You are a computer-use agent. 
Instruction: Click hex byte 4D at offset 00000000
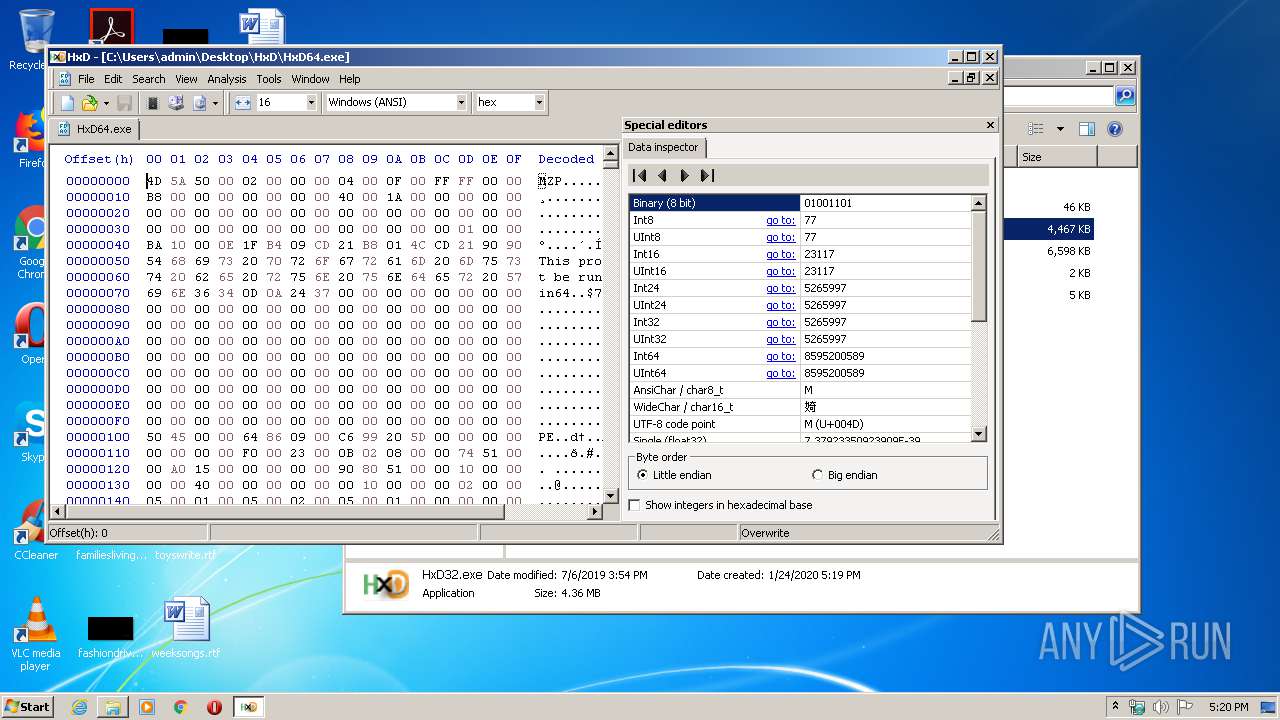click(153, 181)
